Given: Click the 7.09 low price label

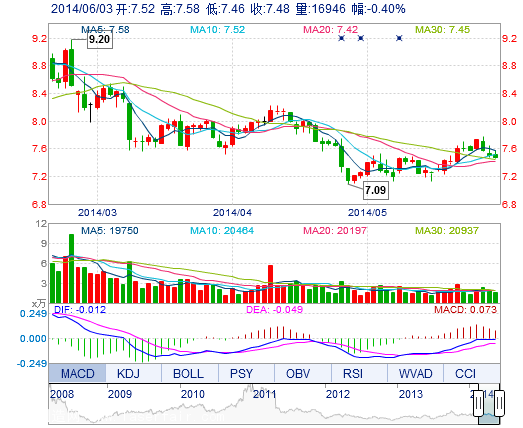Looking at the screenshot, I should pyautogui.click(x=376, y=190).
